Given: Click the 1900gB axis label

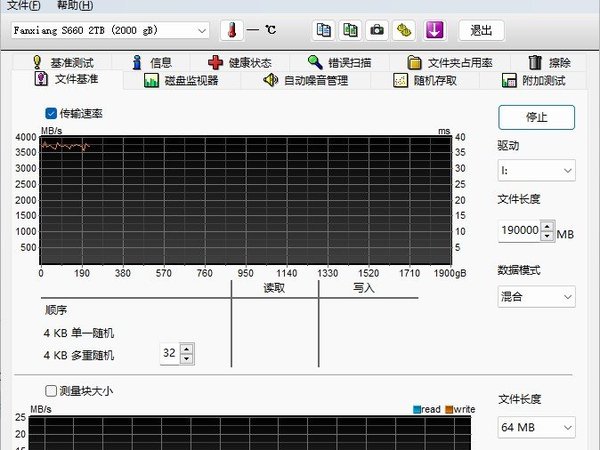Looking at the screenshot, I should [x=450, y=273].
